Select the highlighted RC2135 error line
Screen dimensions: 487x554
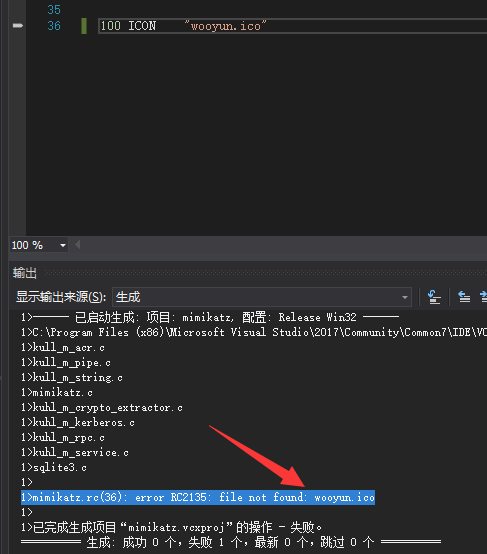click(198, 497)
